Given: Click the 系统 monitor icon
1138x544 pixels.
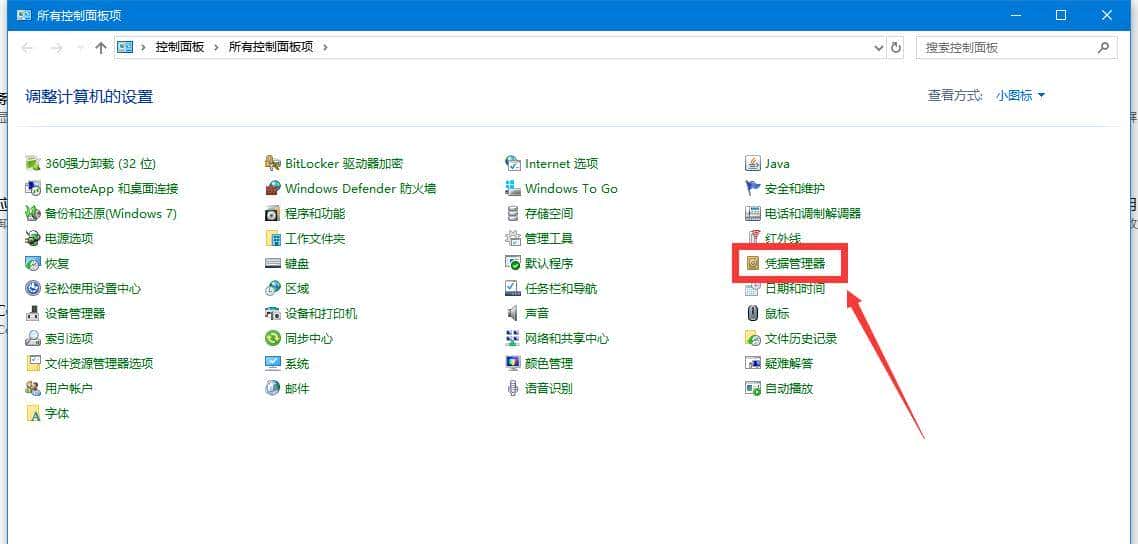Looking at the screenshot, I should (x=273, y=363).
